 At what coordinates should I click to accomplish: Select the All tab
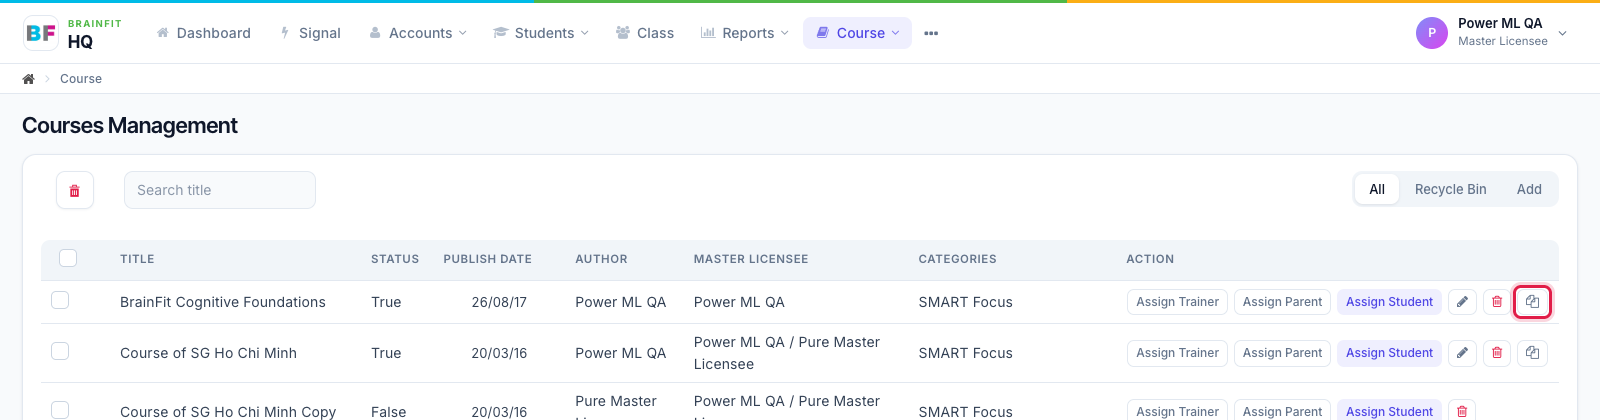(1377, 189)
